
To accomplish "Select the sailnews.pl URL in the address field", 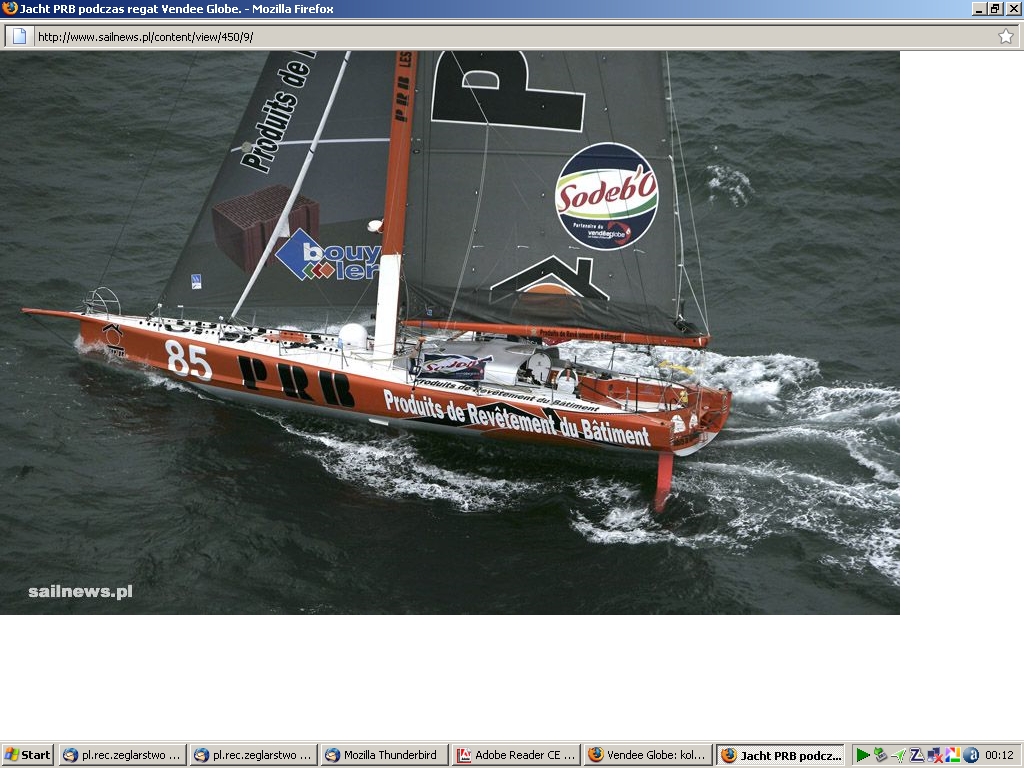I will point(145,37).
